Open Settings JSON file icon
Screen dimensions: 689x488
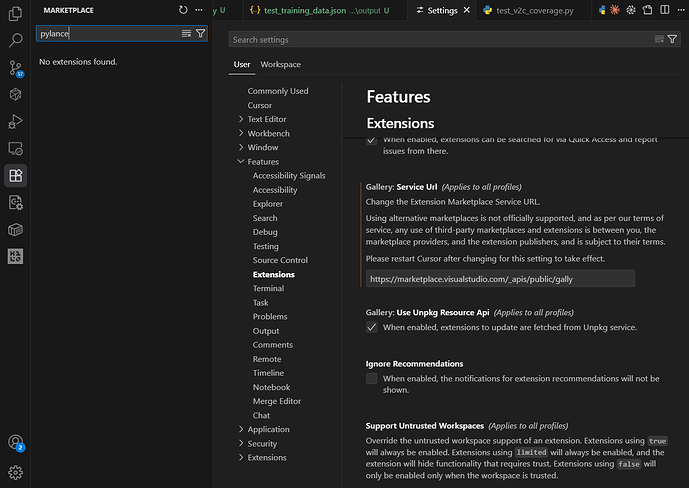(647, 10)
